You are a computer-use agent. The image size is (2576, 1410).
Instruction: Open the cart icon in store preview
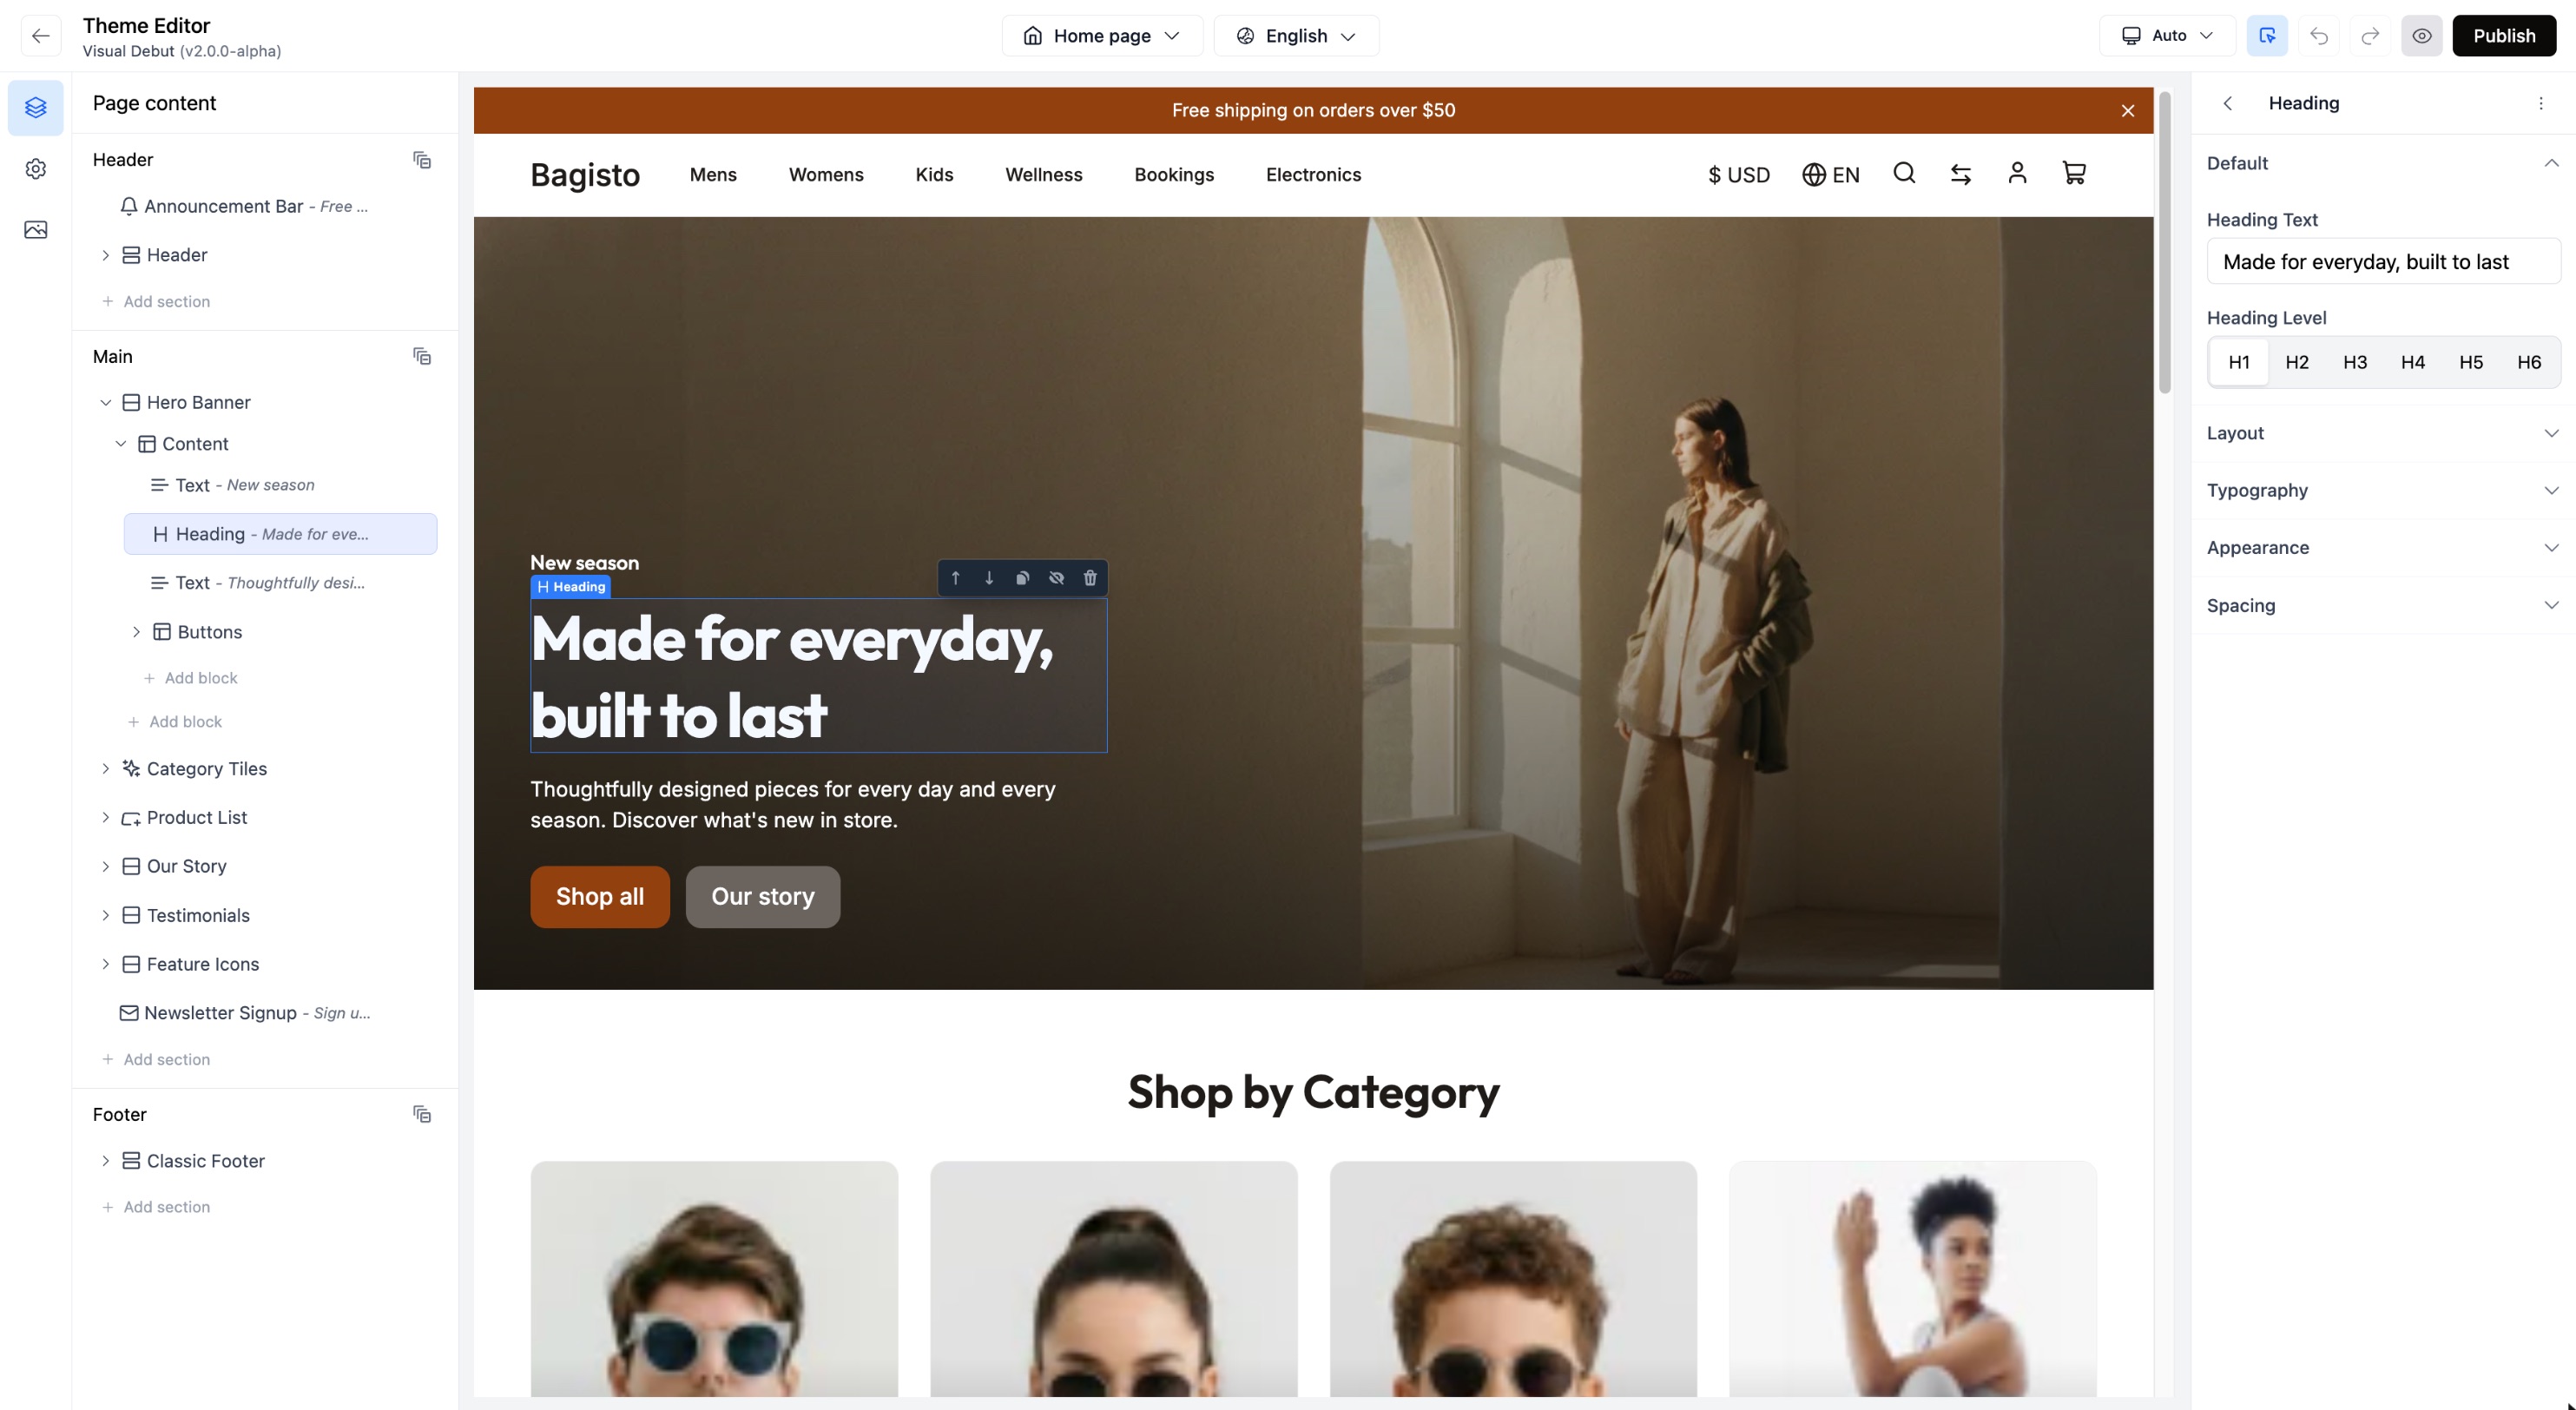coord(2074,174)
